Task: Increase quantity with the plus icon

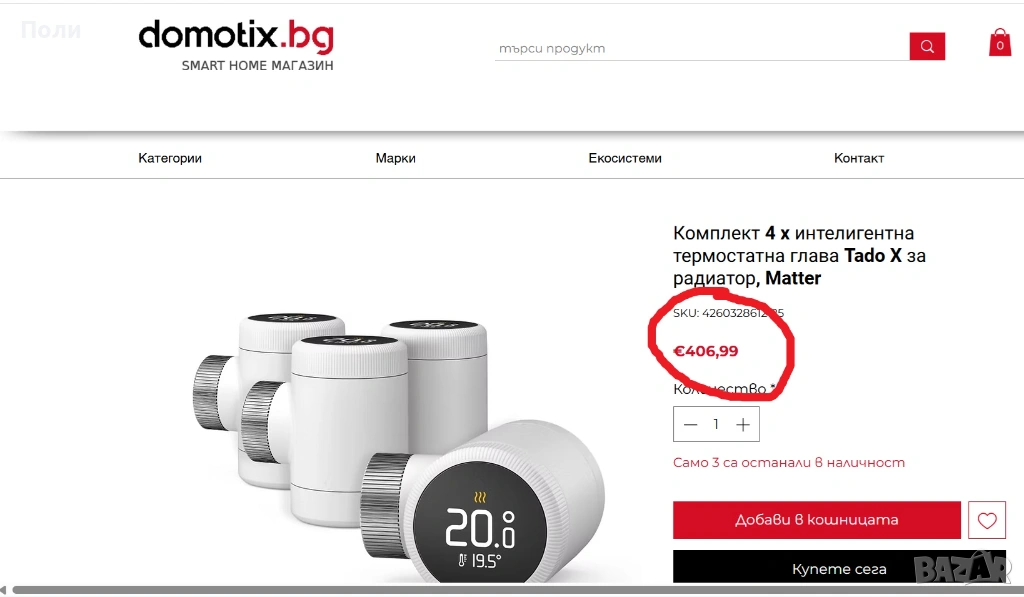Action: [x=743, y=425]
